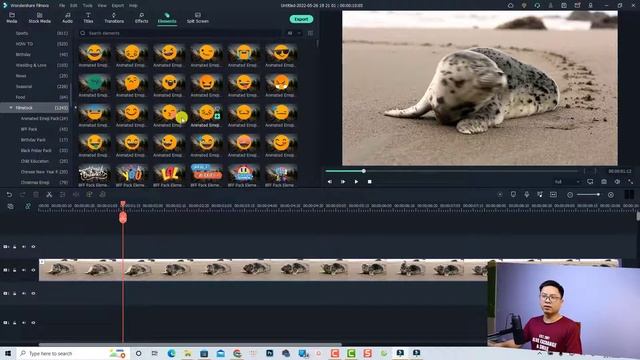Screen dimensions: 640x360
Task: Mute the seal video track
Action: pyautogui.click(x=24, y=270)
